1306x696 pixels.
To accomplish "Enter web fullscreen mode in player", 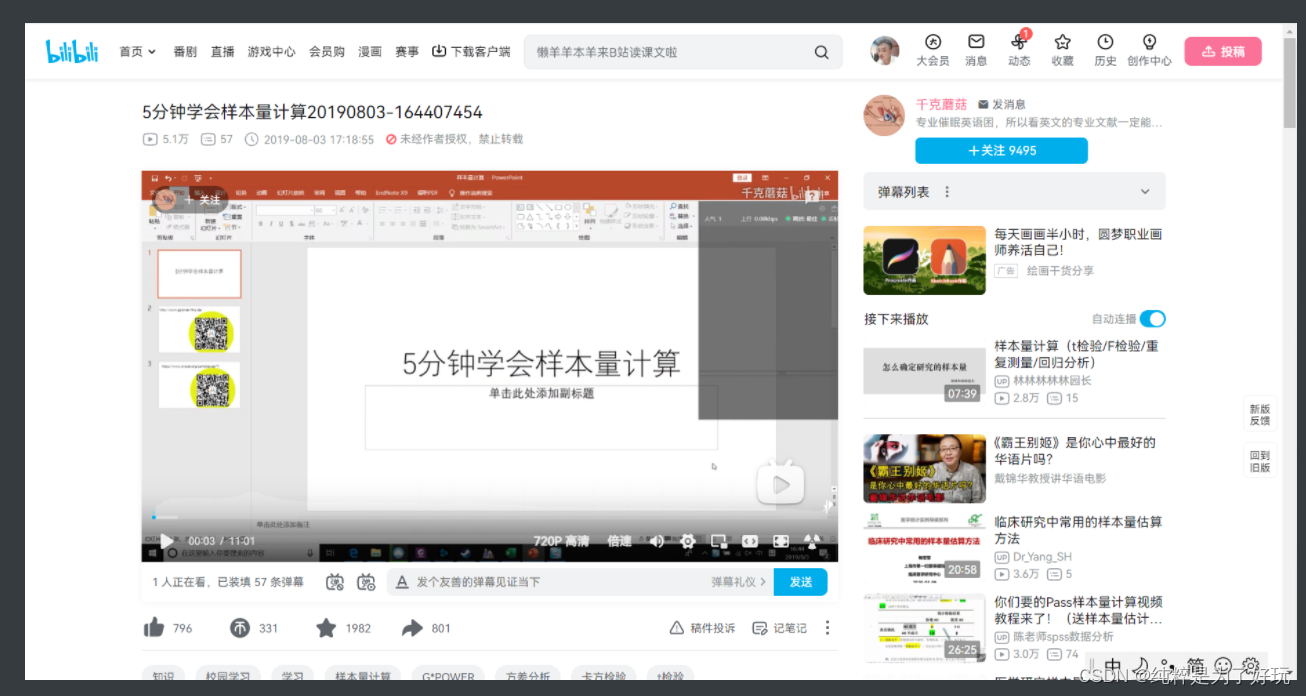I will tap(781, 541).
